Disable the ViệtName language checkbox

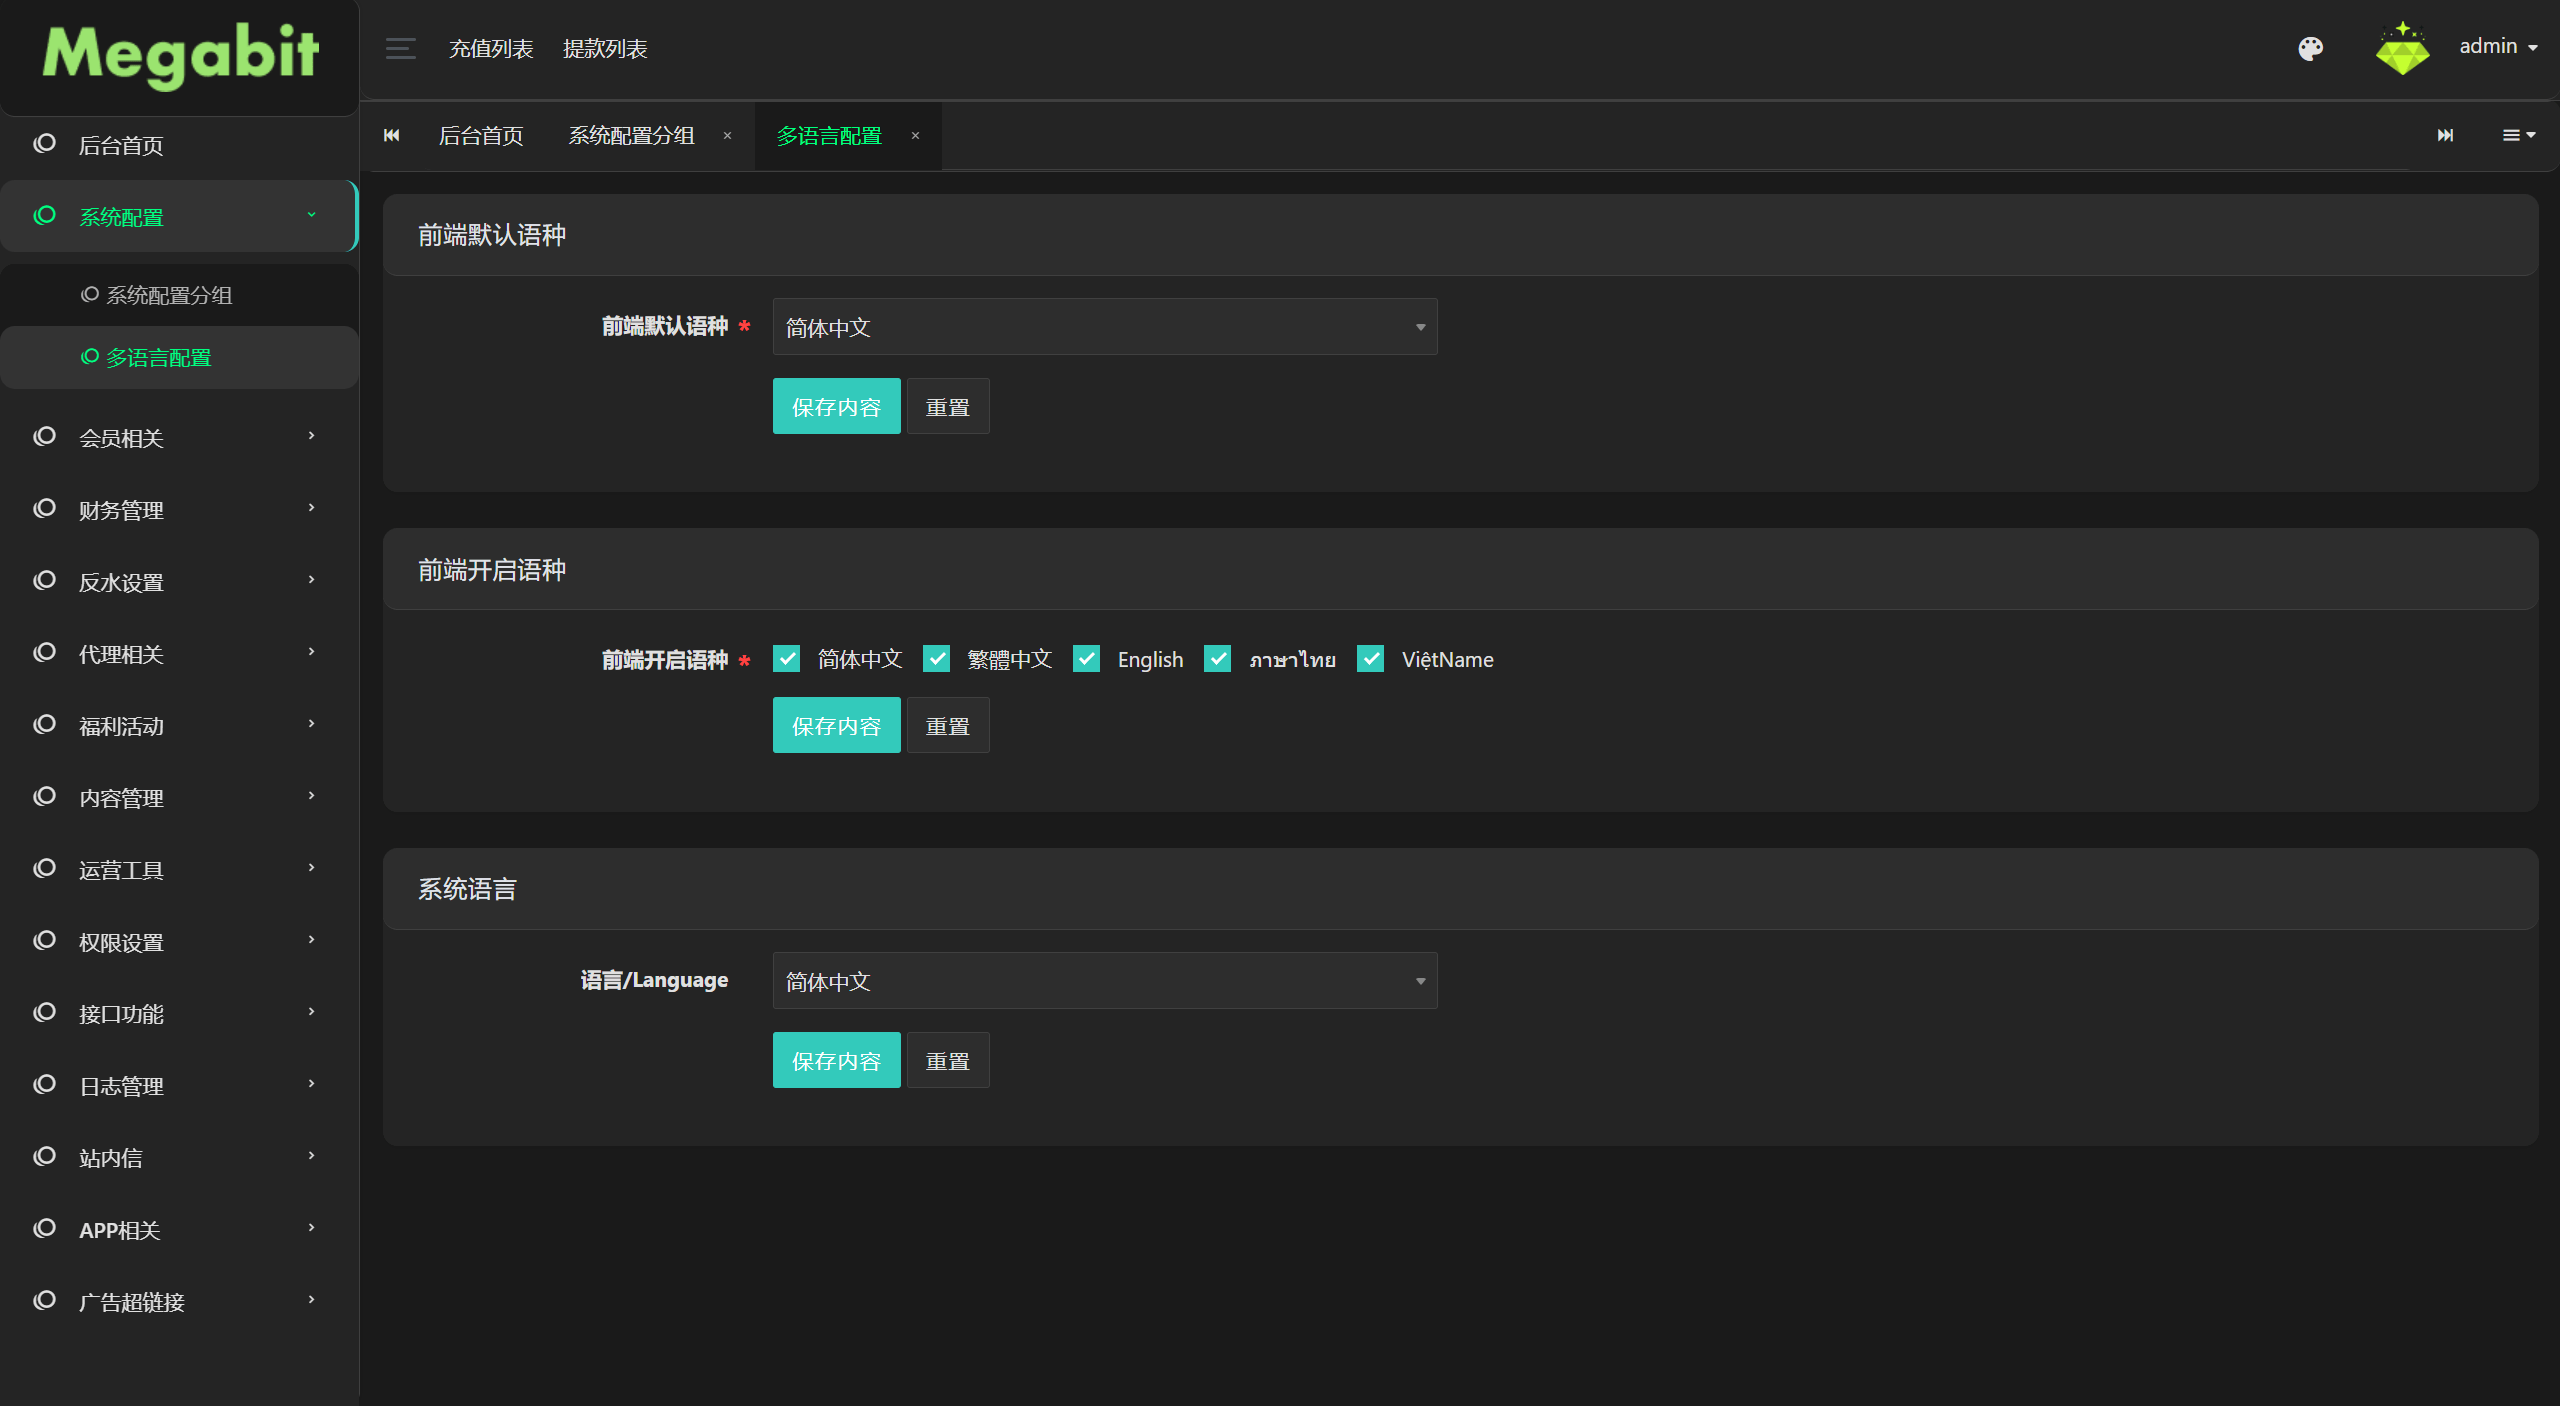tap(1371, 659)
